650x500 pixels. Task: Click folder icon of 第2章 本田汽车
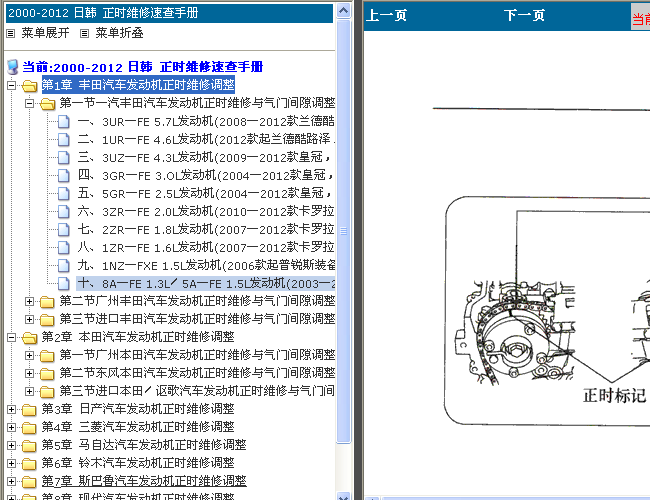click(x=29, y=338)
